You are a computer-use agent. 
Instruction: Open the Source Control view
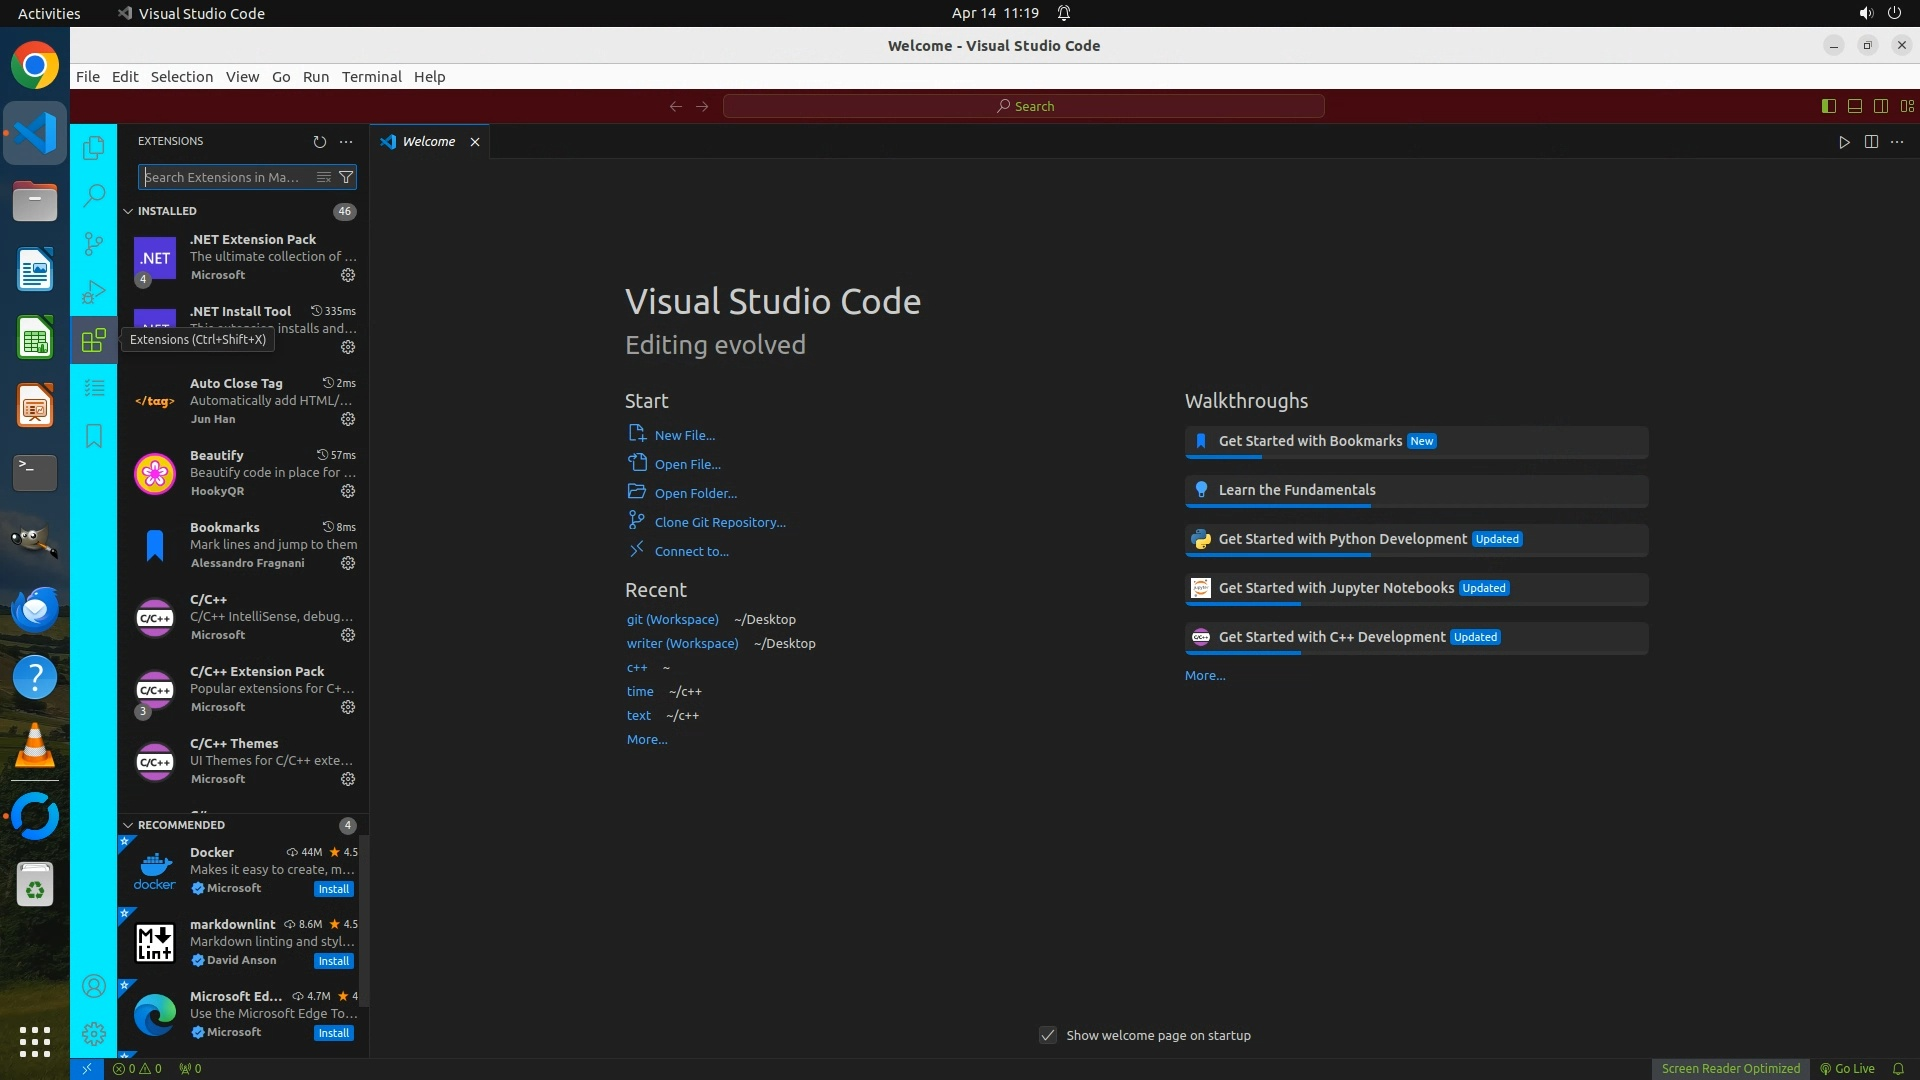[94, 243]
